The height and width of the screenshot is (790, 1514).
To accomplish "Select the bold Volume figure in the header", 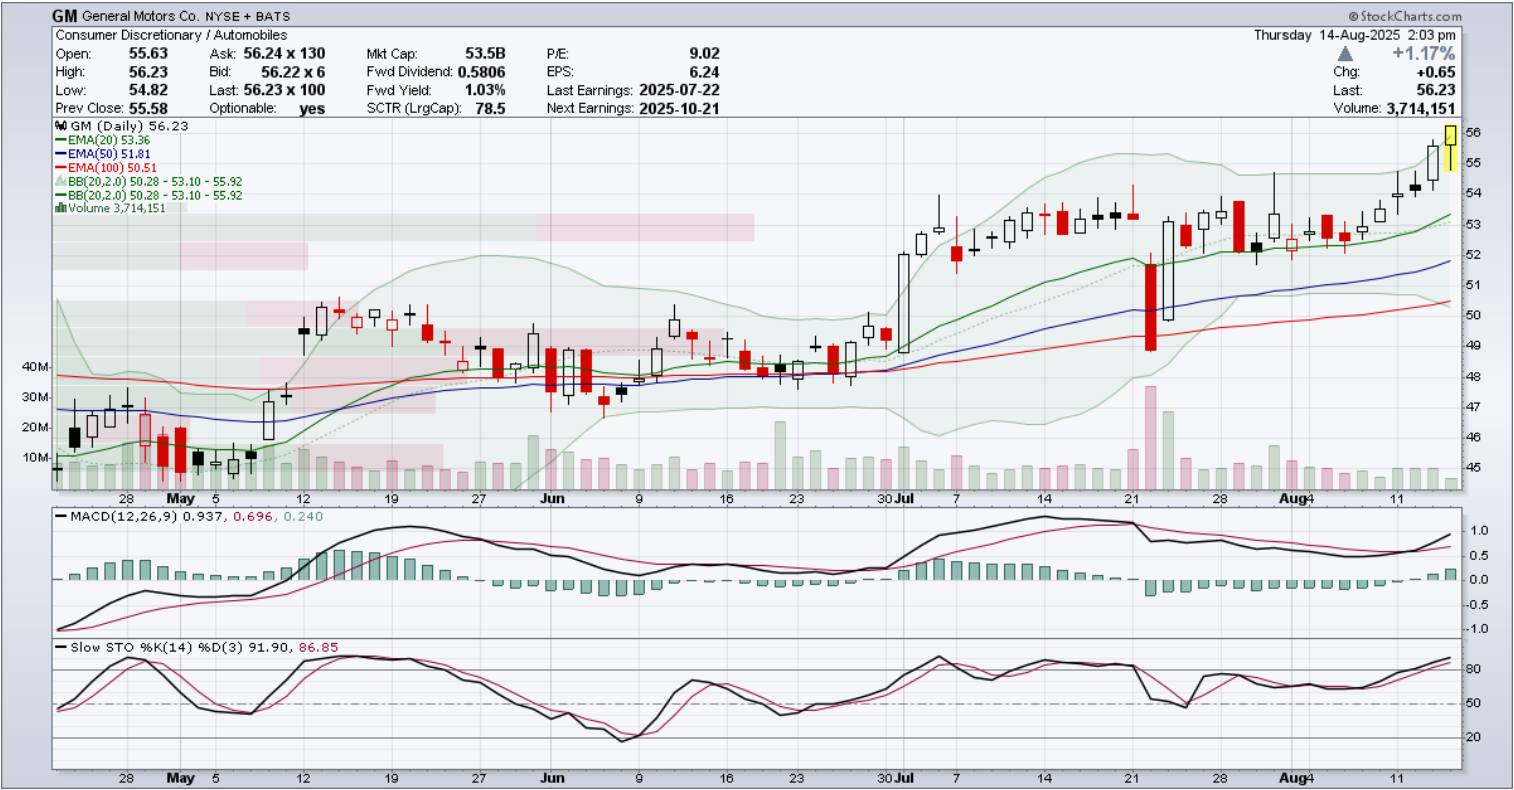I will tap(1420, 108).
